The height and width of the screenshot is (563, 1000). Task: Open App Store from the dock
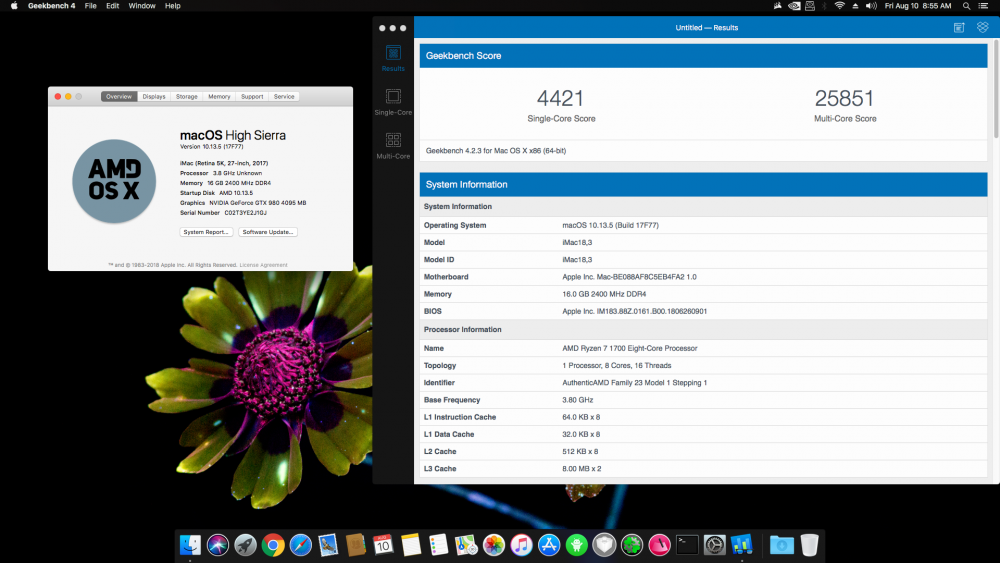(x=548, y=545)
